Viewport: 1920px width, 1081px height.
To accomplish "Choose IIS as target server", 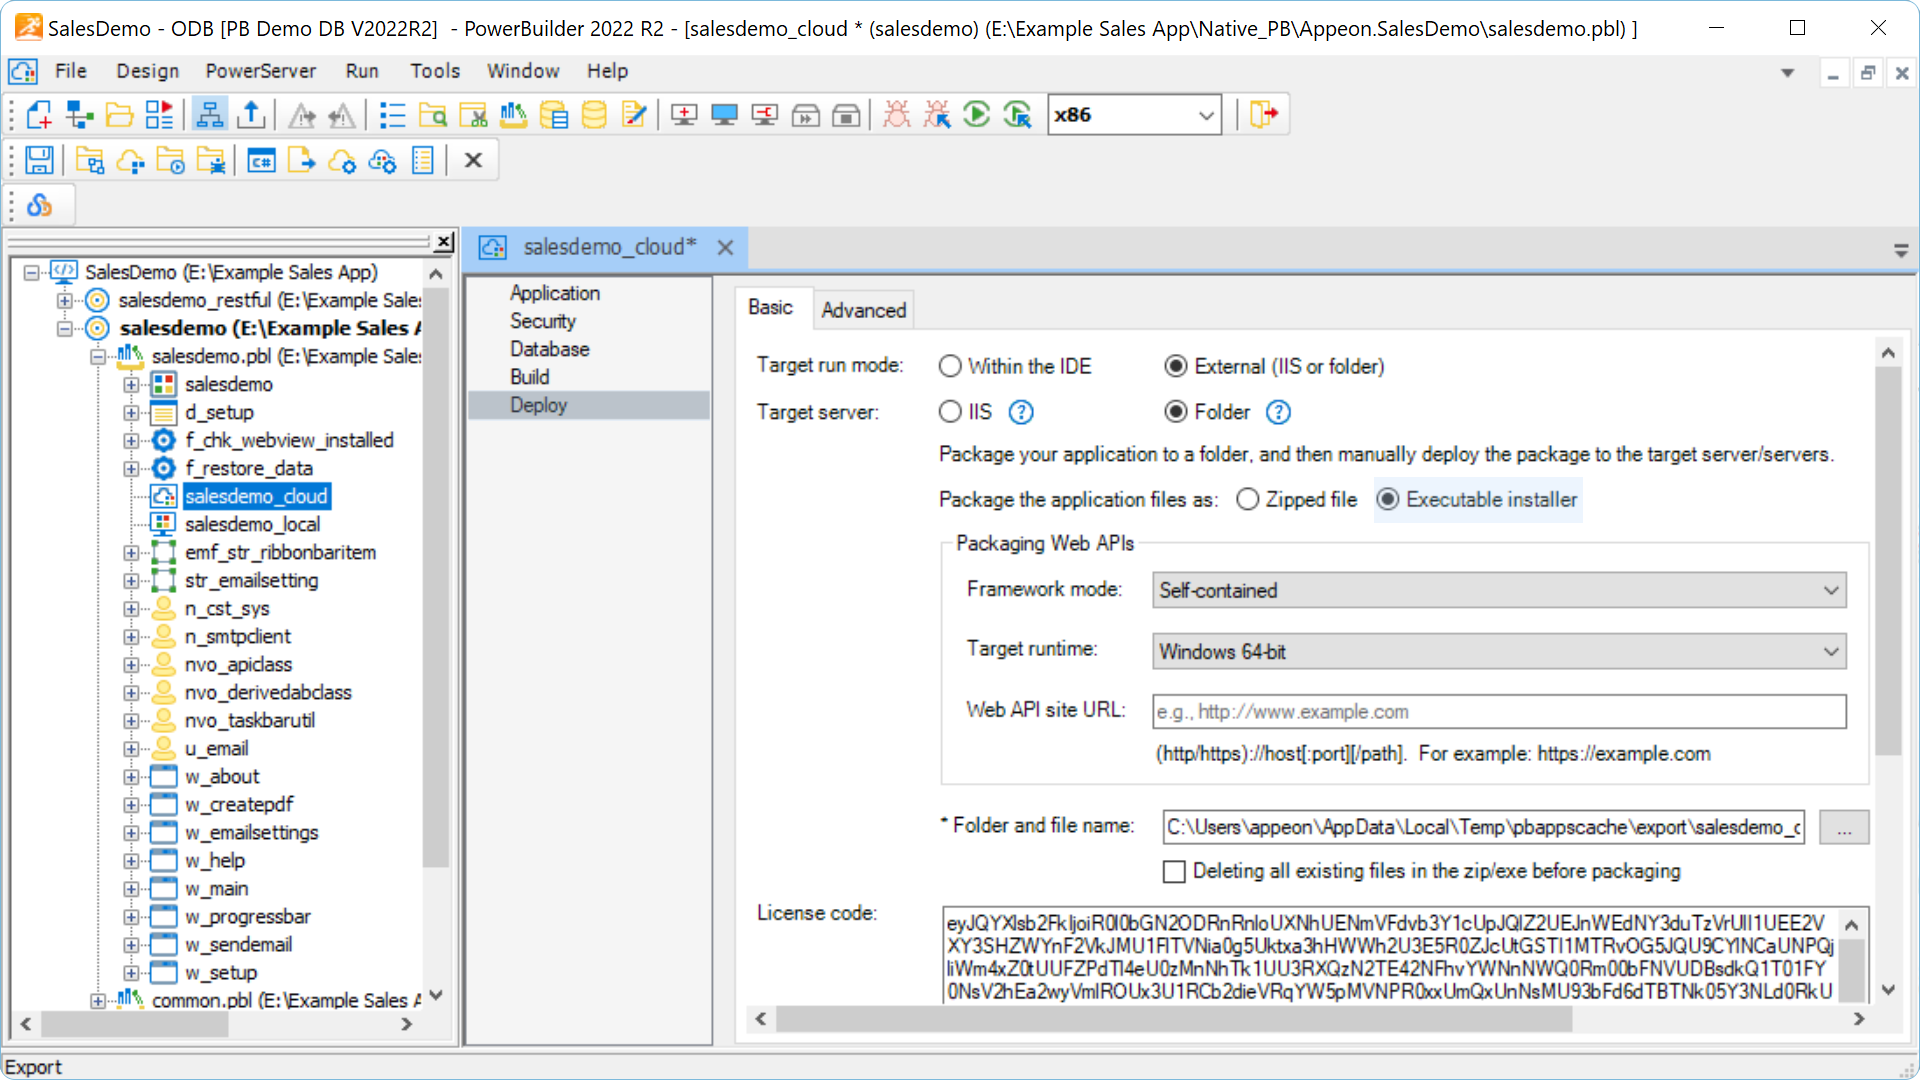I will (x=950, y=412).
